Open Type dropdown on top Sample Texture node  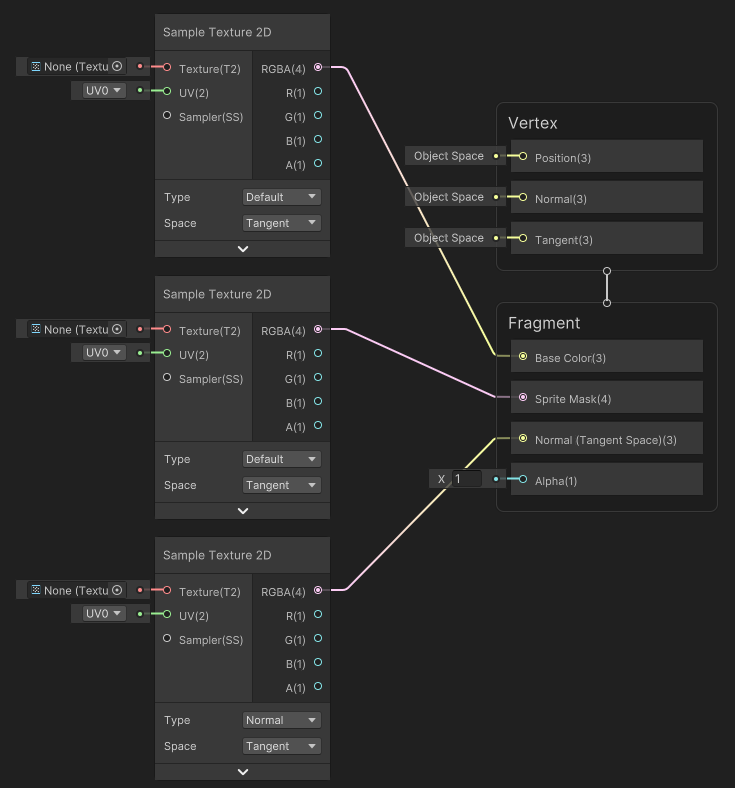point(282,197)
